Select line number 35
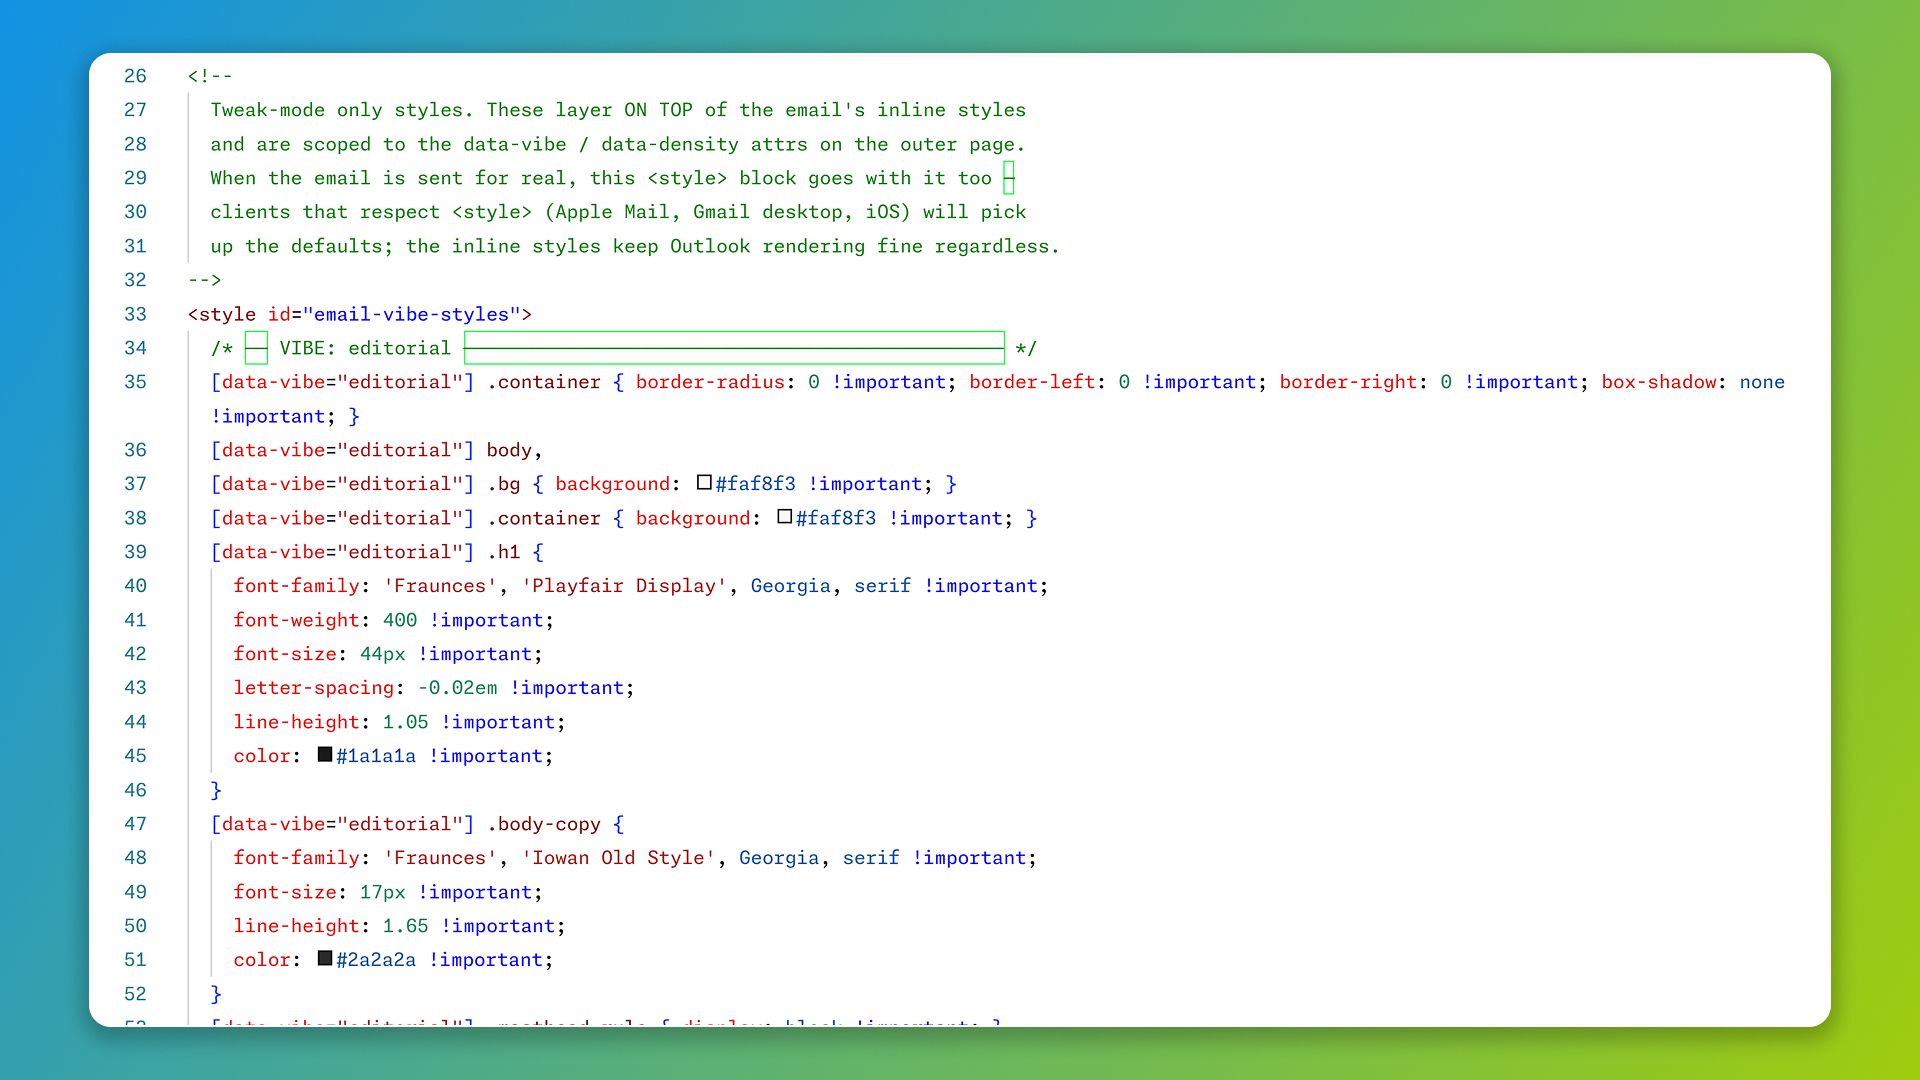Screen dimensions: 1920x1080 click(x=135, y=382)
